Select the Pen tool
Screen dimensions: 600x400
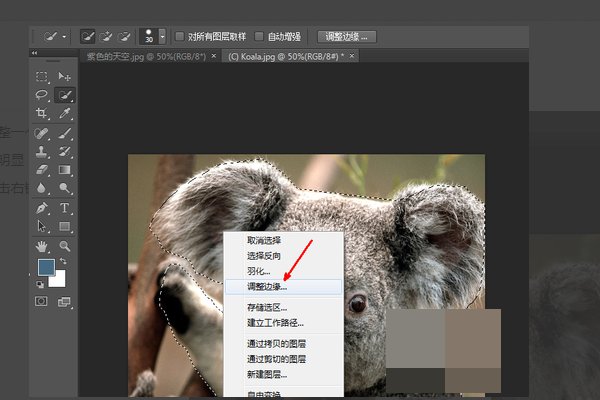click(x=41, y=208)
